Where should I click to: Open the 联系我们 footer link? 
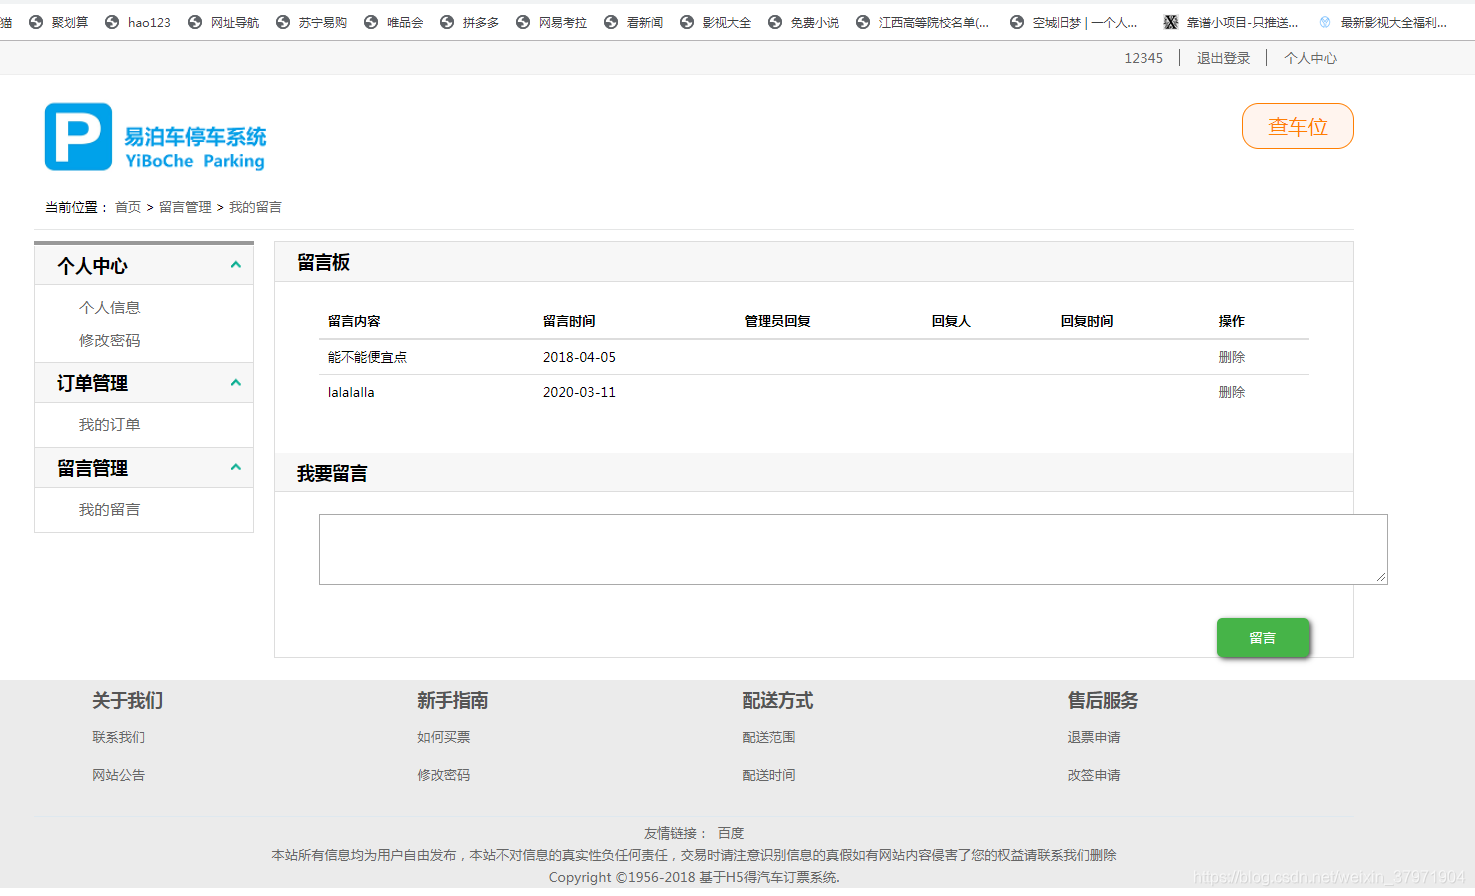click(119, 737)
